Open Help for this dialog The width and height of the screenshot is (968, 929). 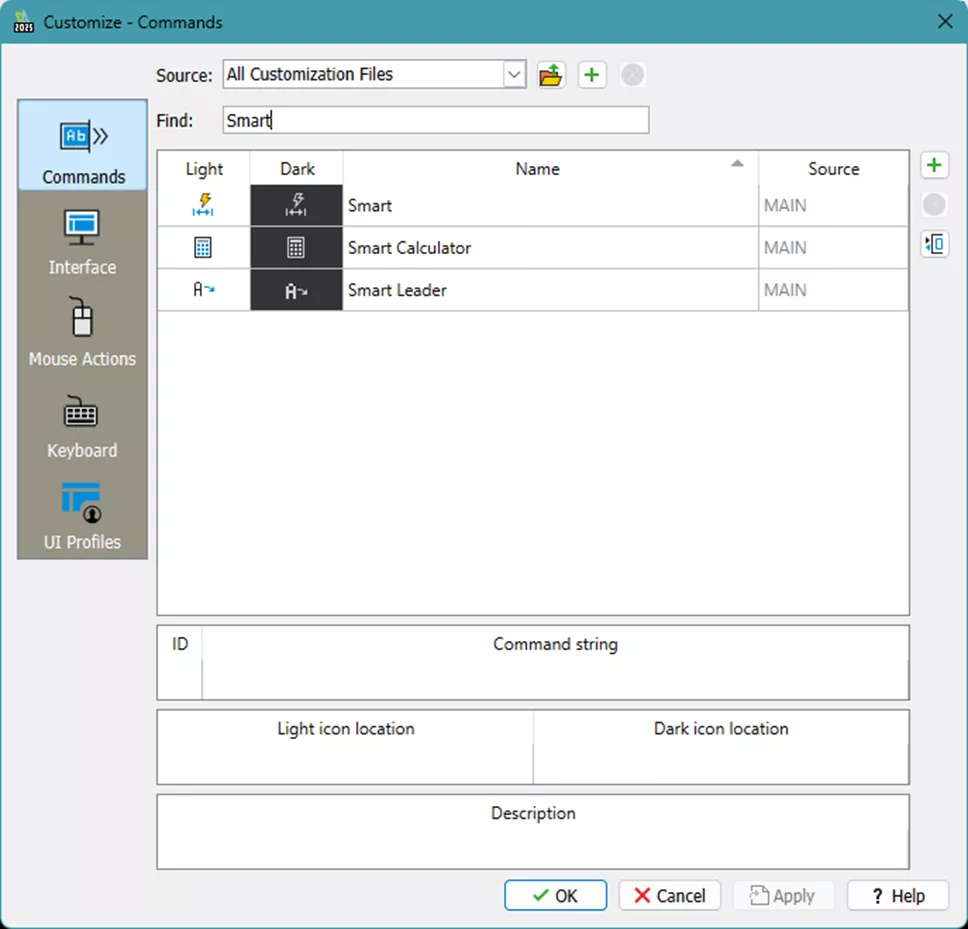(897, 896)
